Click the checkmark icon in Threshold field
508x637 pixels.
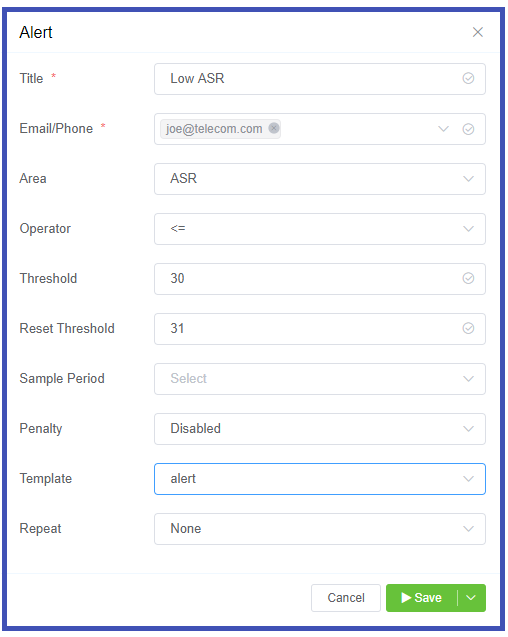point(468,278)
